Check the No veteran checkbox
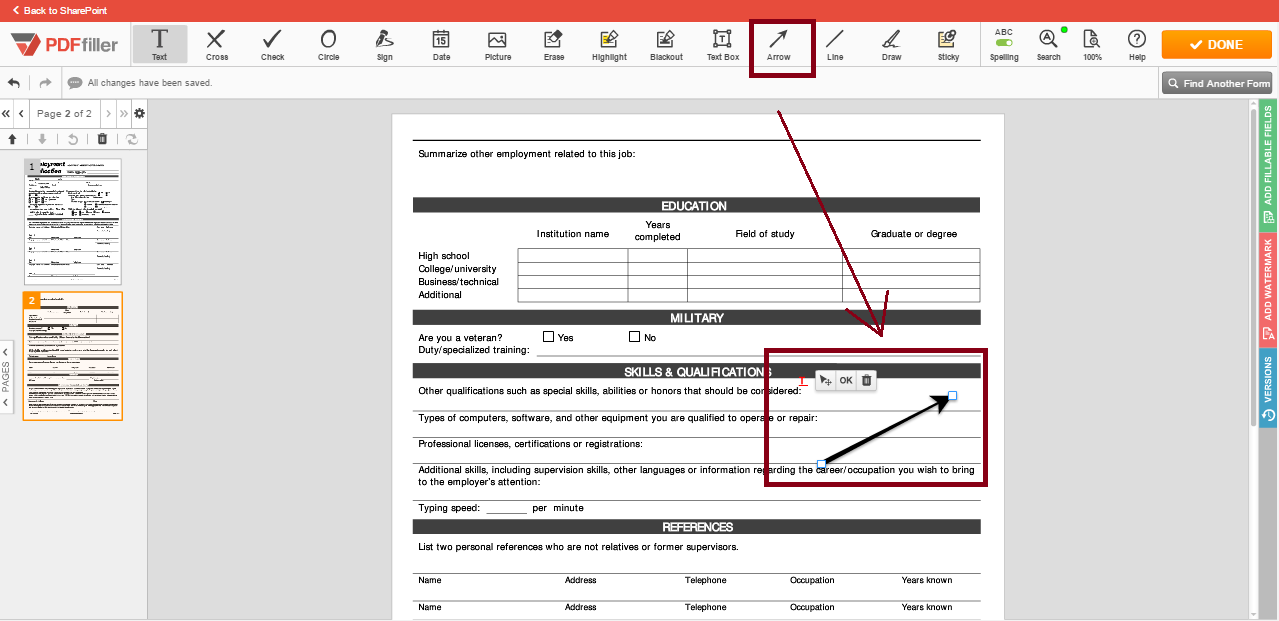1279x621 pixels. [634, 336]
